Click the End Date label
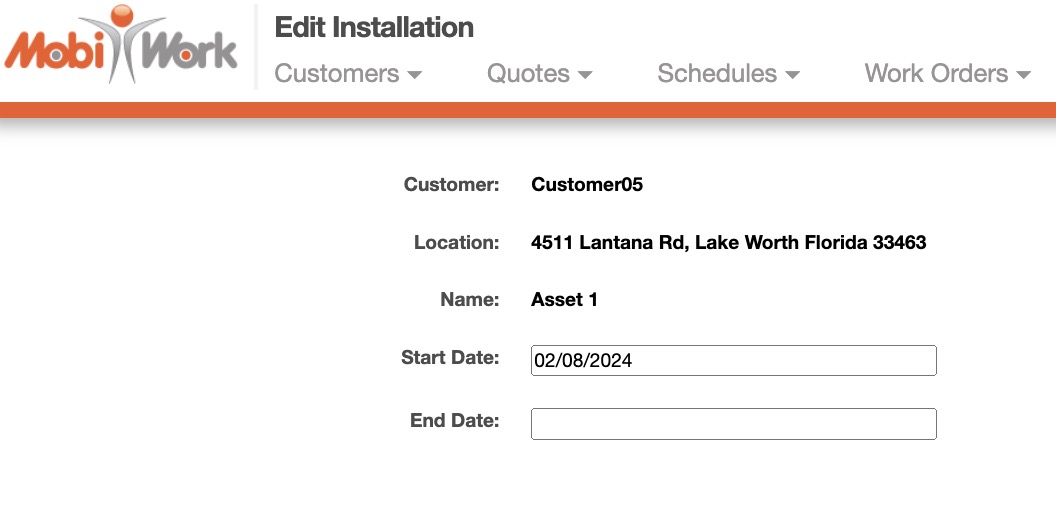 pos(454,421)
